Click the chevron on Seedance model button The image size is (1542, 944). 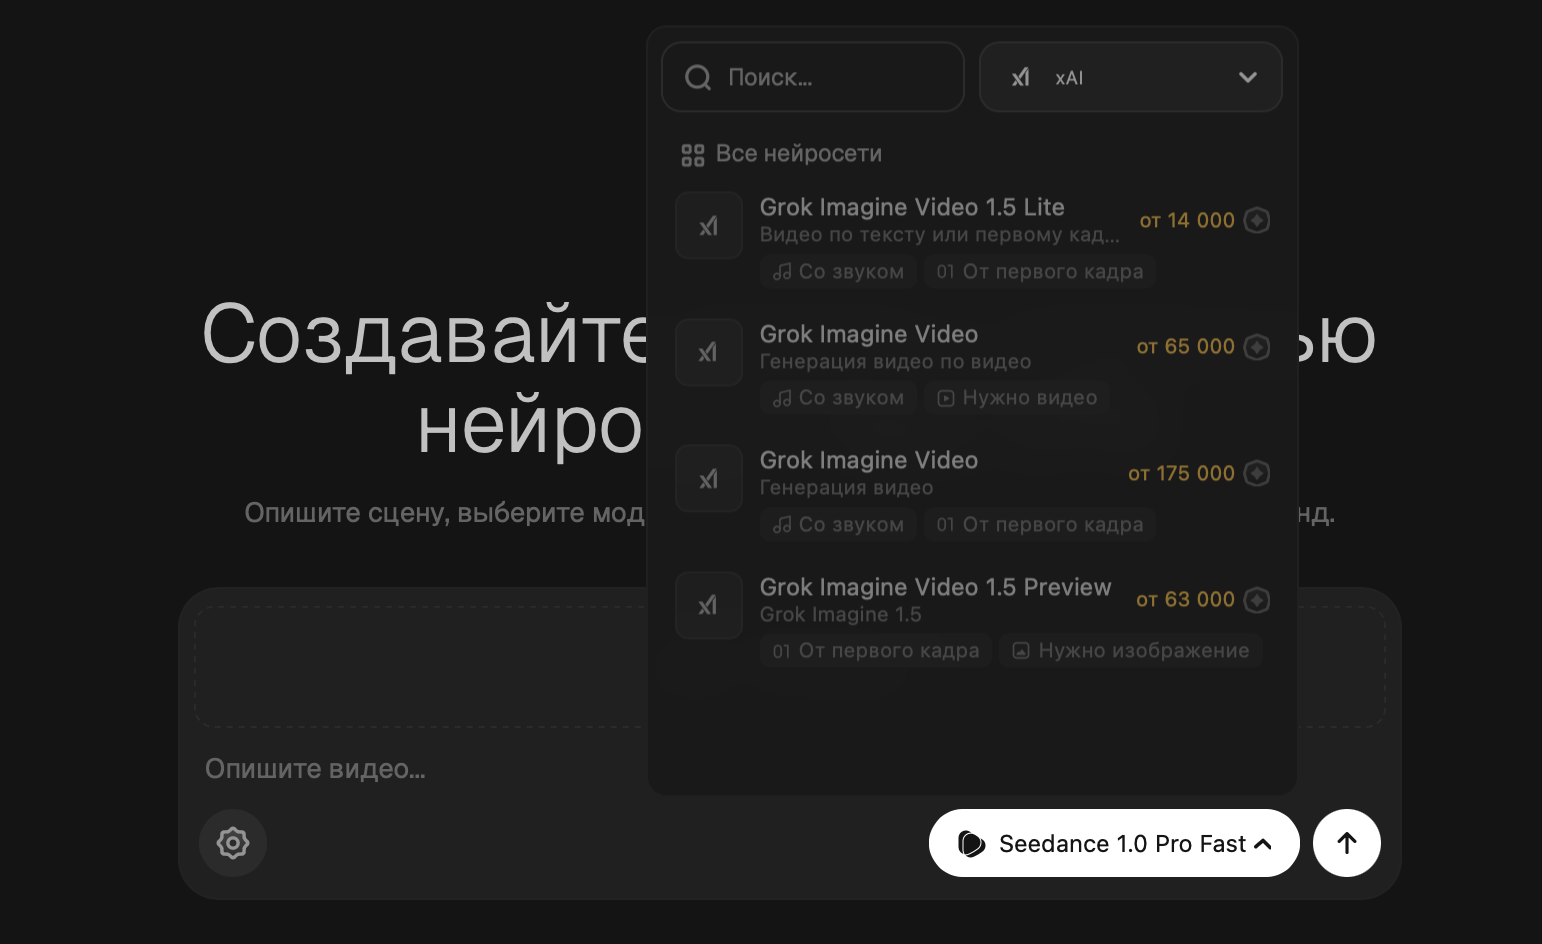[1263, 844]
